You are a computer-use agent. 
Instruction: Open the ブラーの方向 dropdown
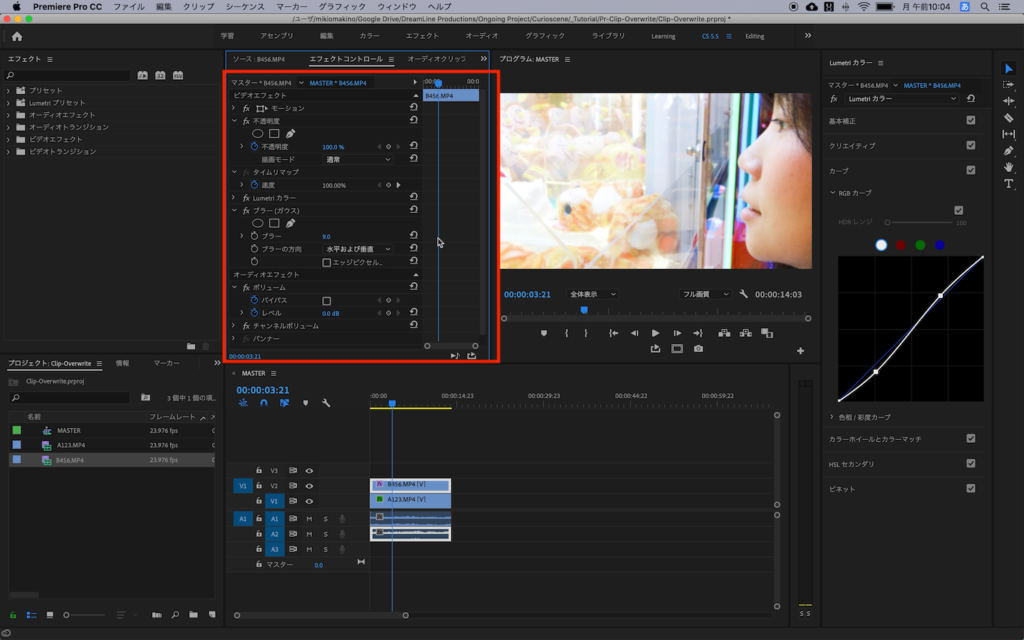pos(358,249)
